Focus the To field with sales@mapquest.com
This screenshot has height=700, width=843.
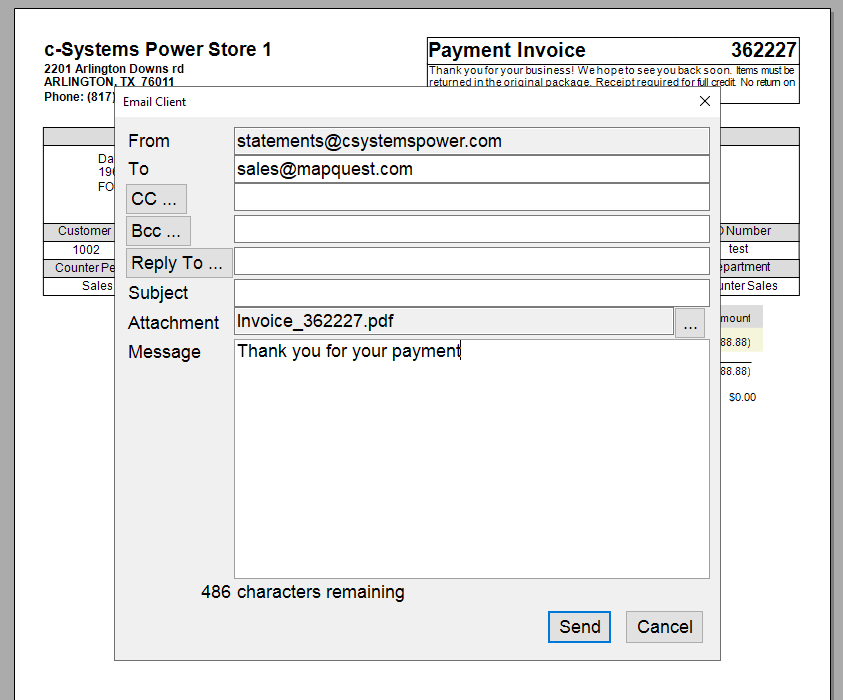pyautogui.click(x=471, y=169)
